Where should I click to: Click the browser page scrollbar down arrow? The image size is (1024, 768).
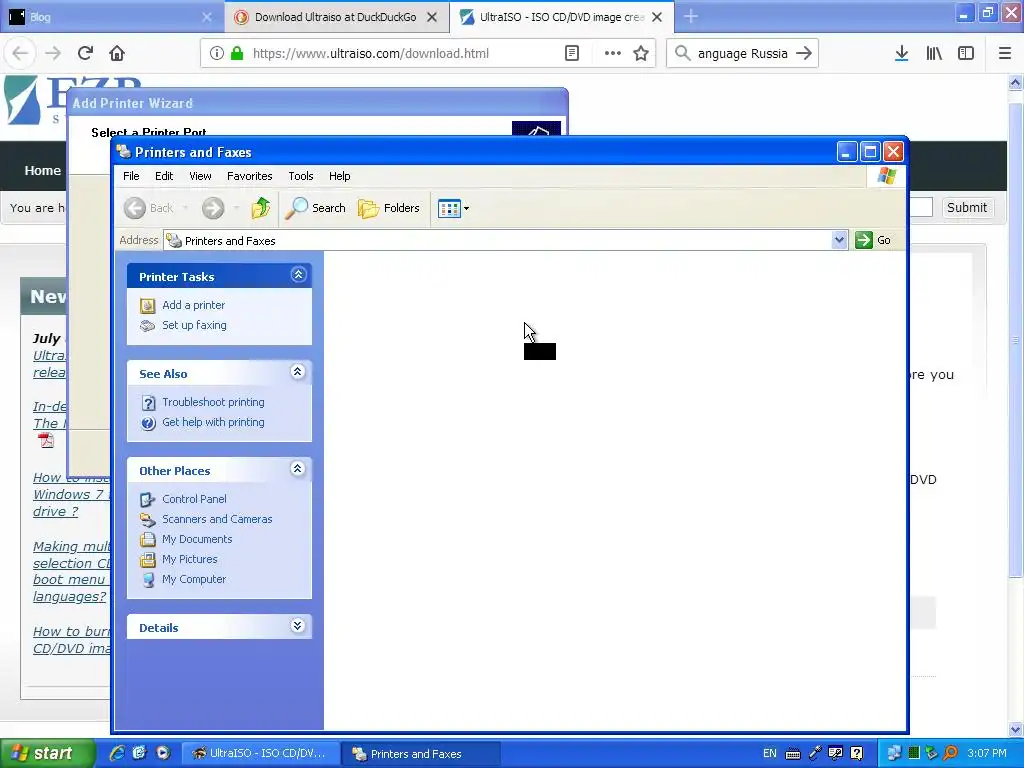coord(1016,729)
